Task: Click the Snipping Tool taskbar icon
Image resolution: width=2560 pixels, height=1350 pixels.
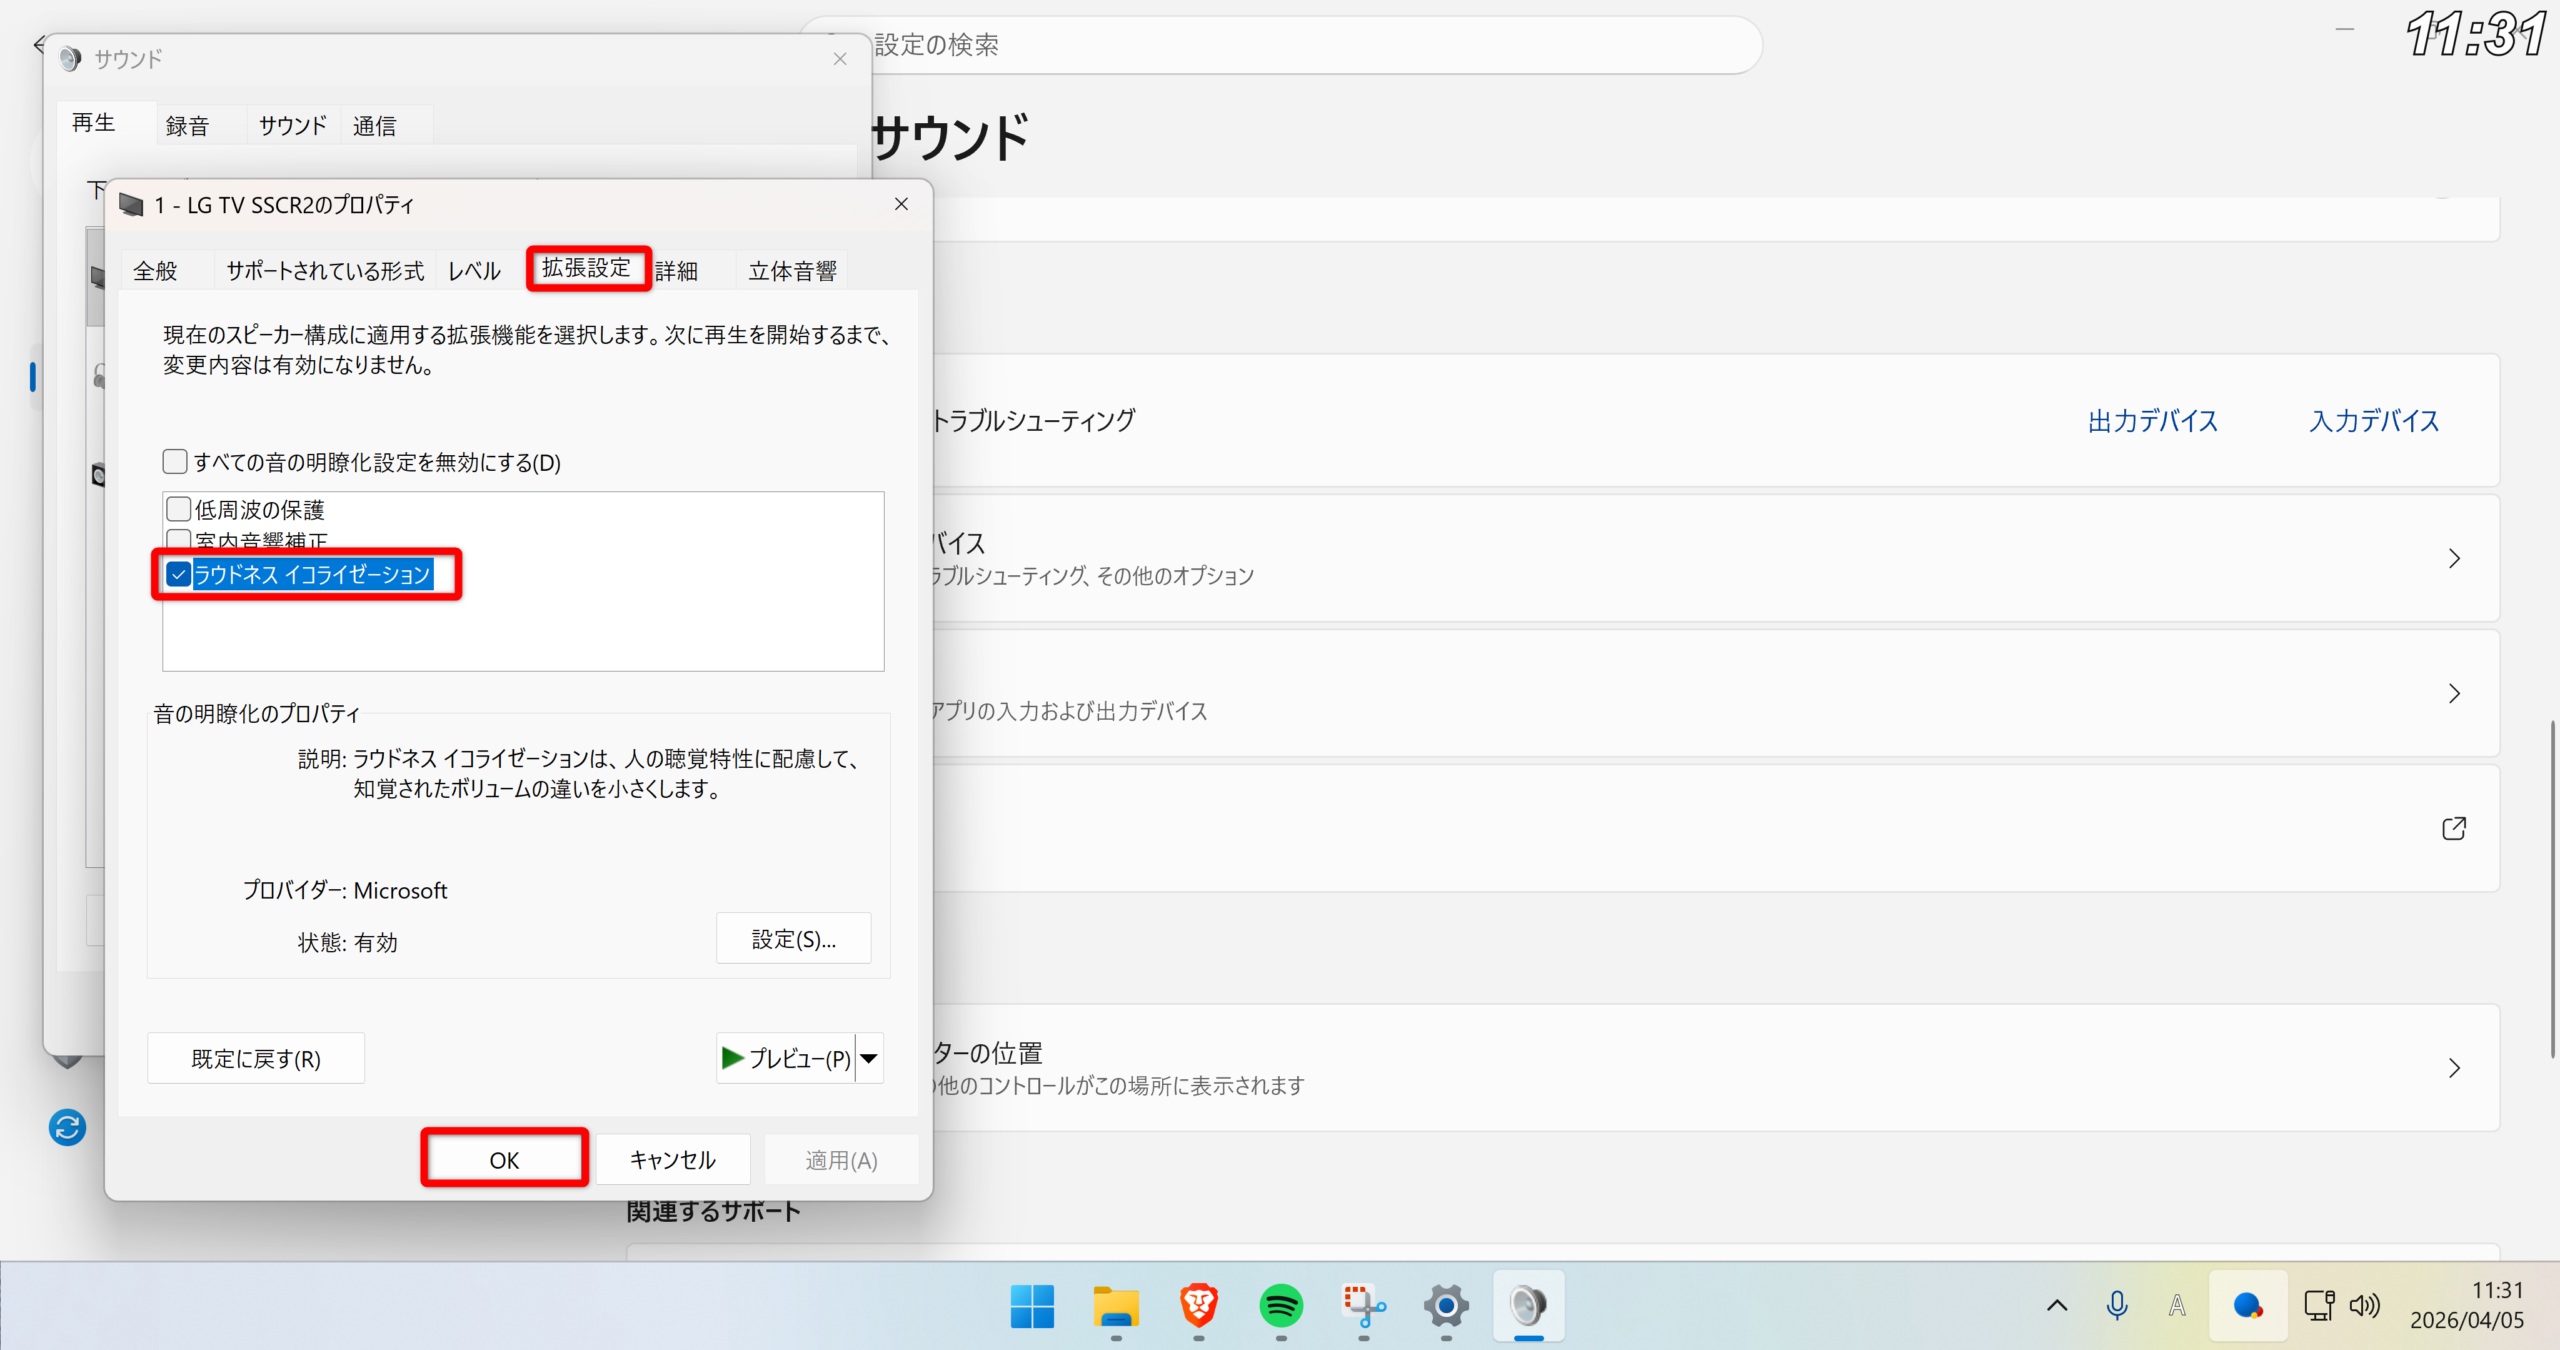Action: [x=1363, y=1305]
